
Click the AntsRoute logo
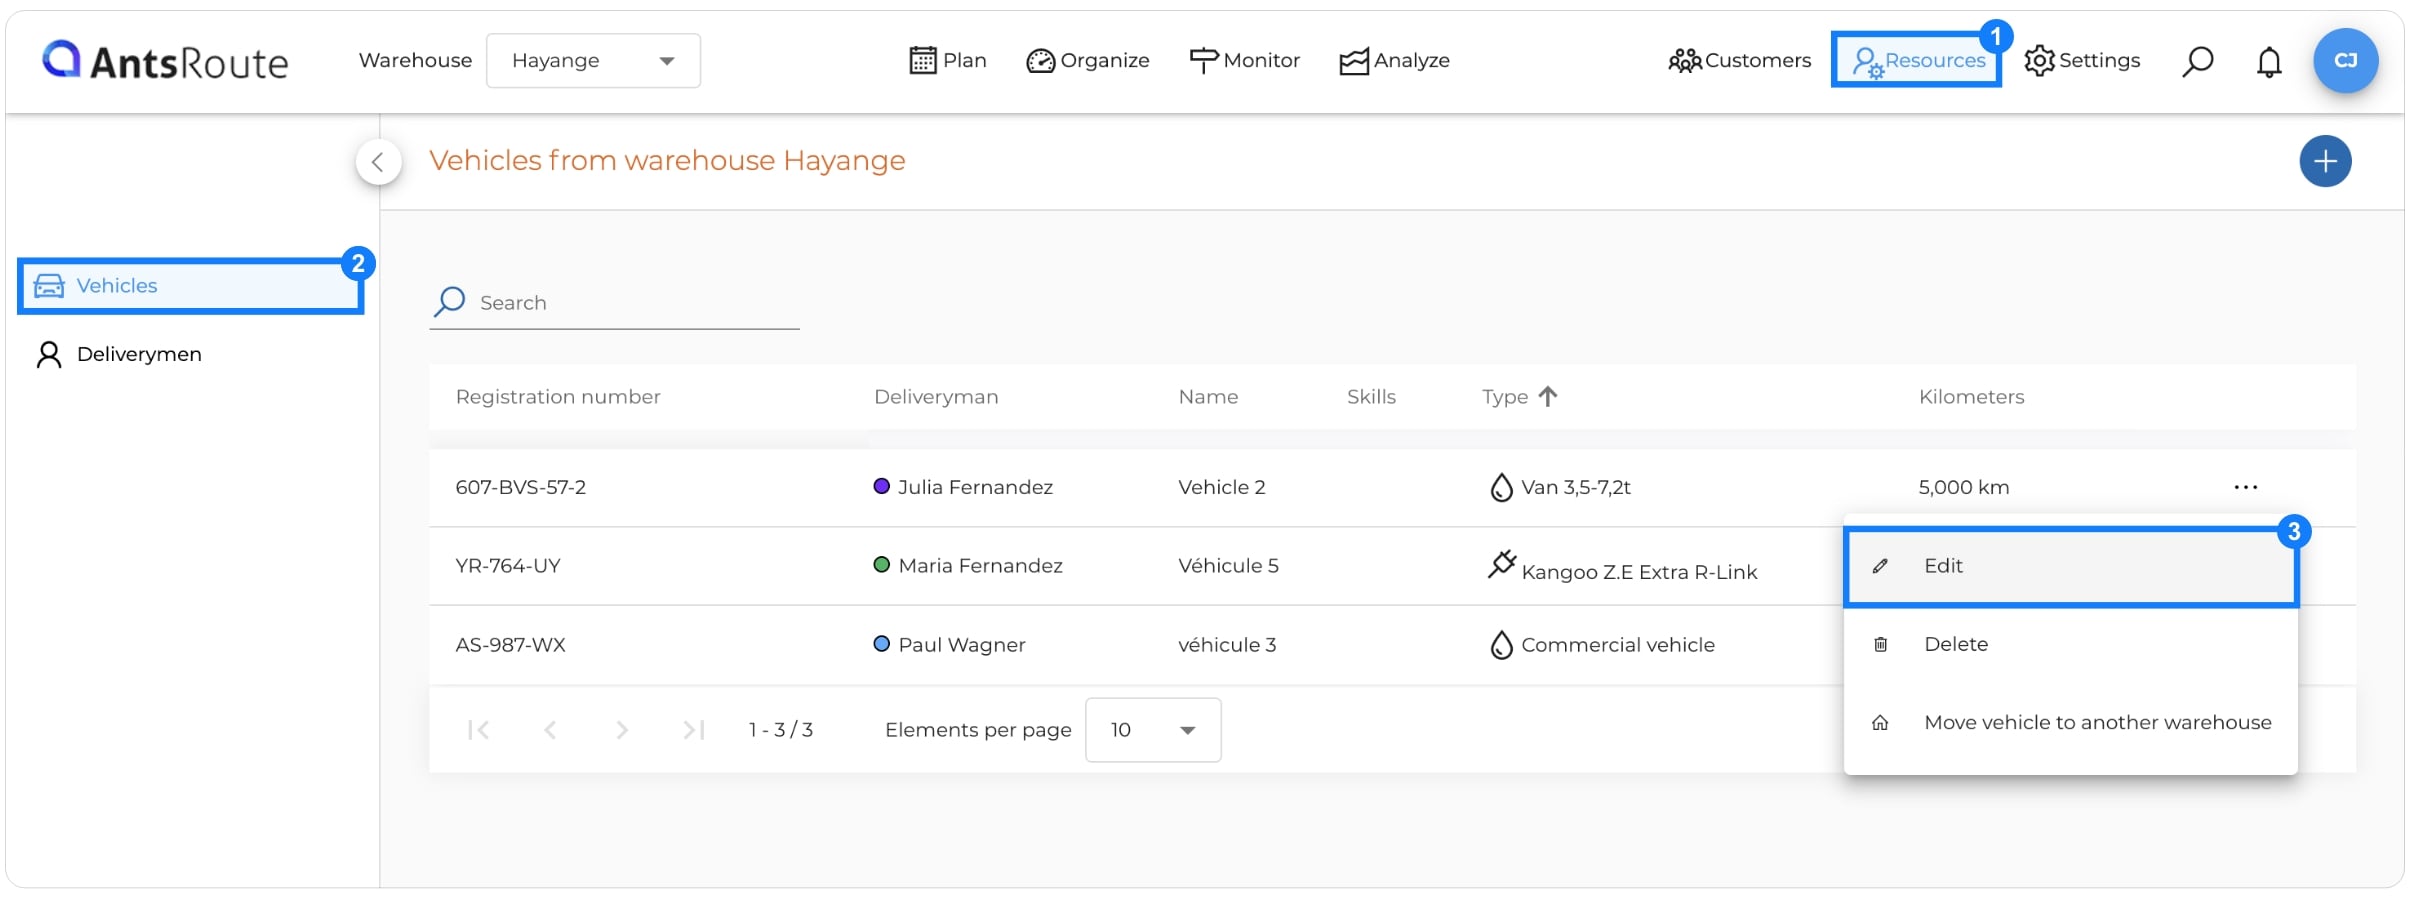pyautogui.click(x=165, y=61)
